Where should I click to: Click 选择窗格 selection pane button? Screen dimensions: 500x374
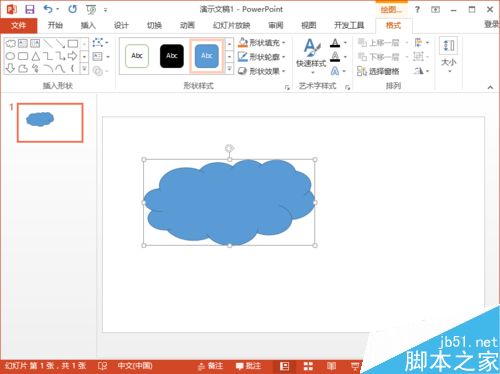[378, 71]
